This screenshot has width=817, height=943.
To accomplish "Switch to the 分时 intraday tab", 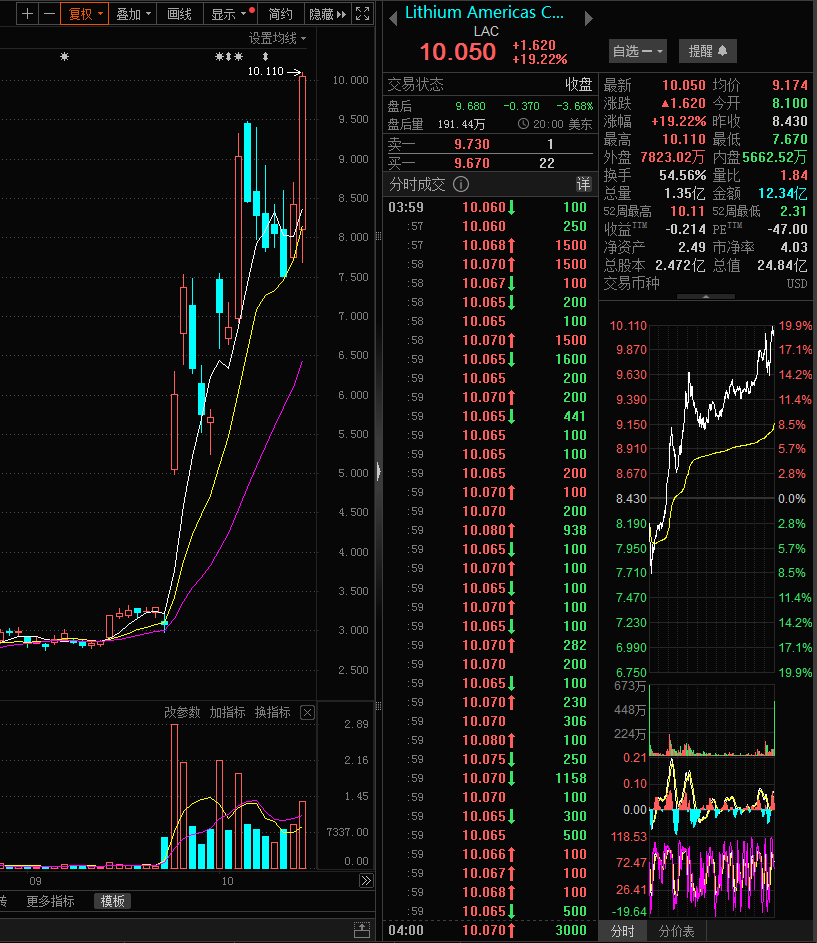I will 623,931.
